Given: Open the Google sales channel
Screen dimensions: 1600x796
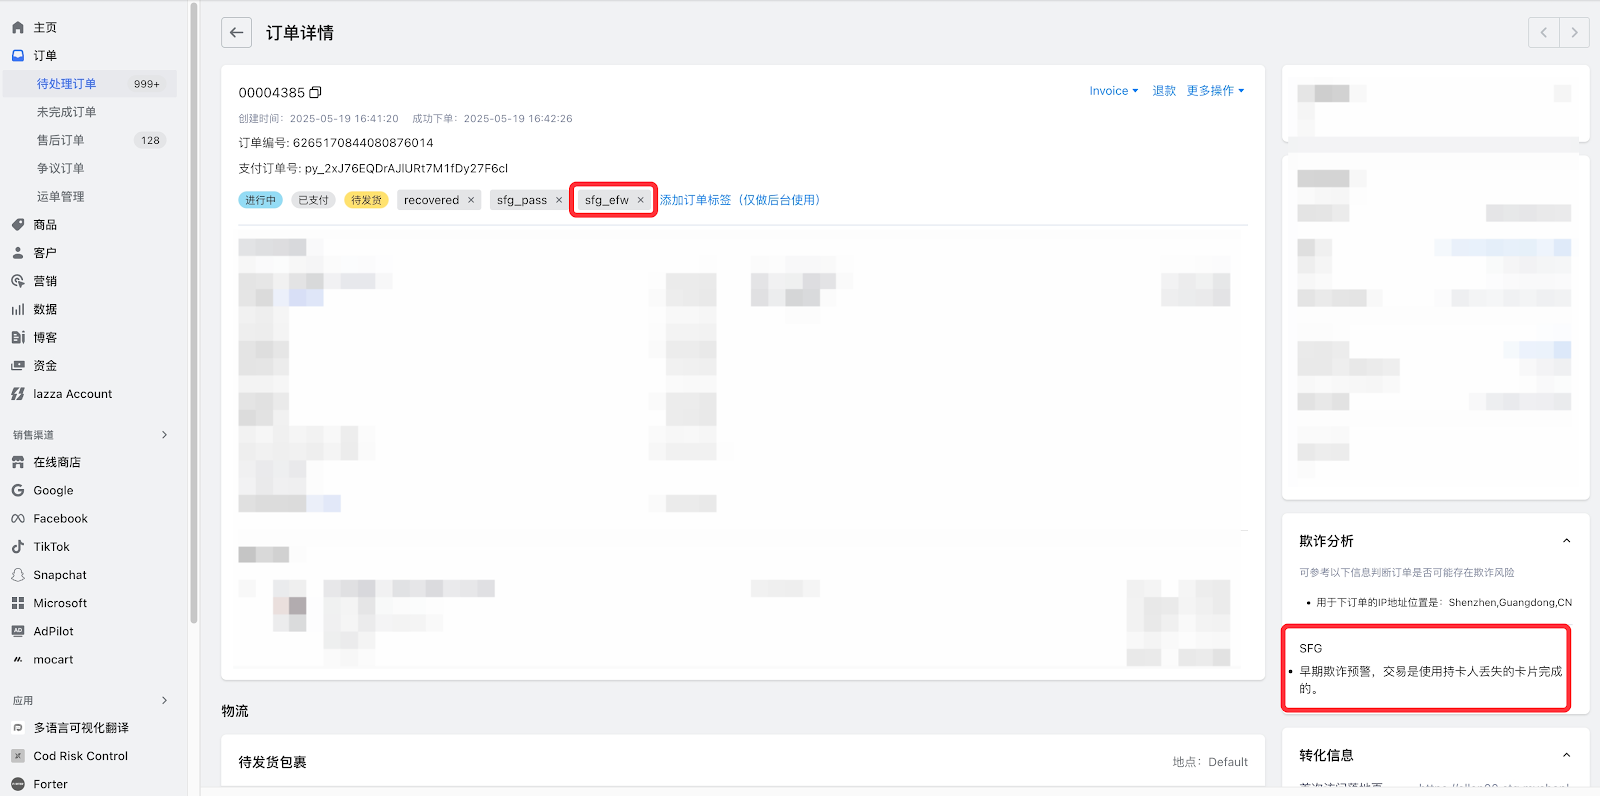Looking at the screenshot, I should [x=53, y=491].
